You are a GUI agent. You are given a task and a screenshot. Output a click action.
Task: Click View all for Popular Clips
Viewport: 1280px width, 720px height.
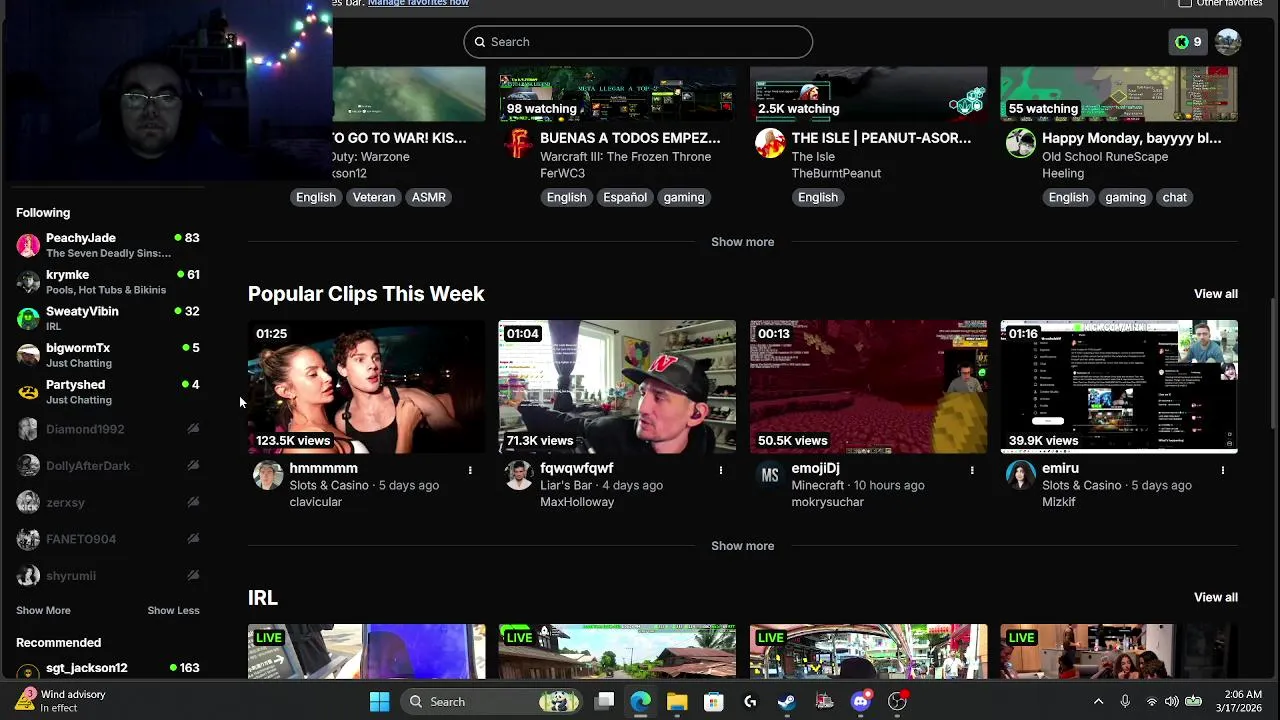point(1216,294)
